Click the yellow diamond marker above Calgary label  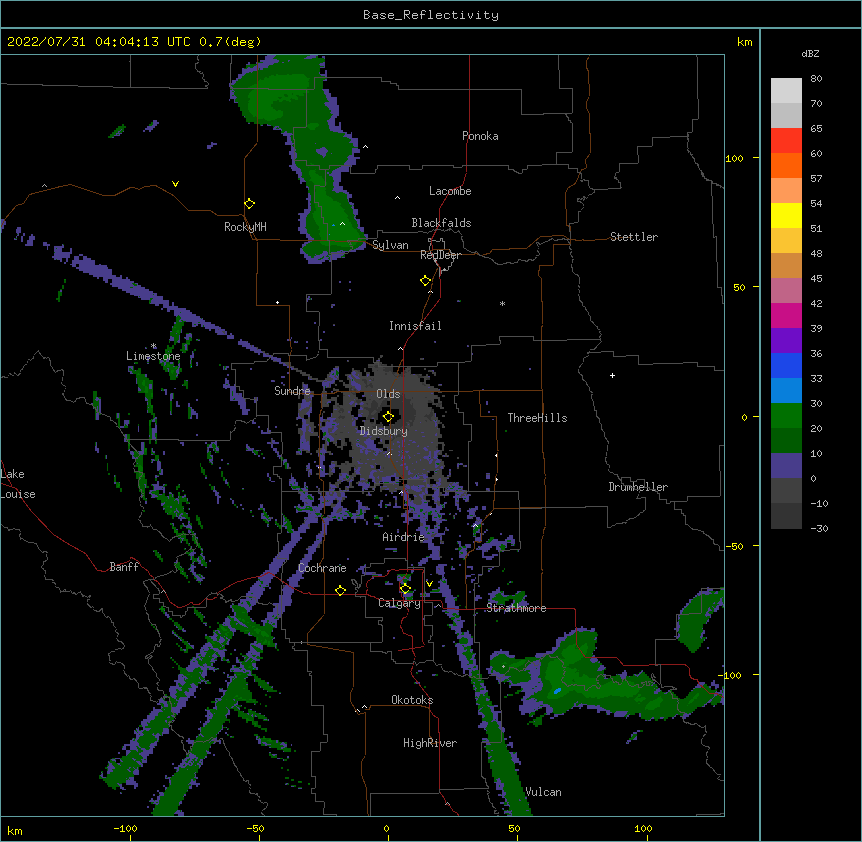coord(405,589)
